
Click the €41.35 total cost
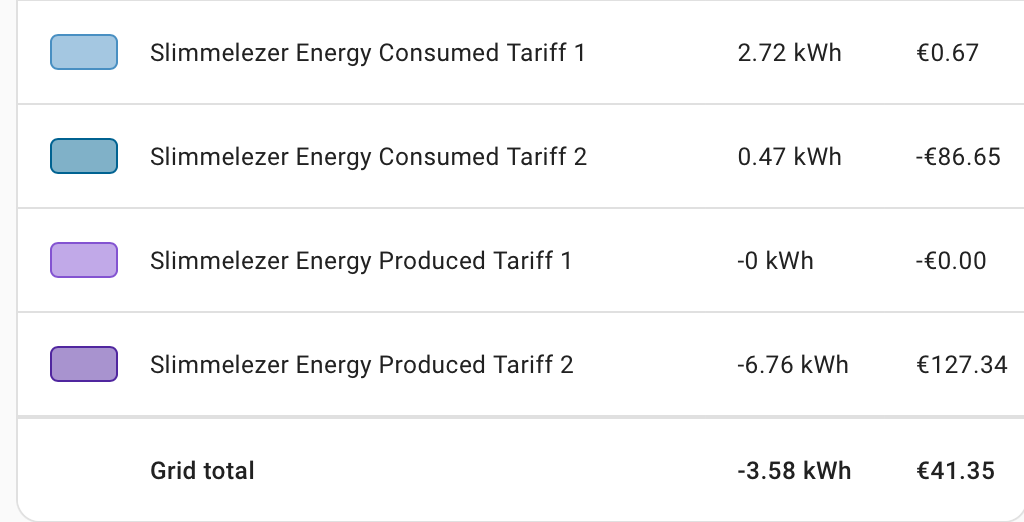[x=955, y=471]
